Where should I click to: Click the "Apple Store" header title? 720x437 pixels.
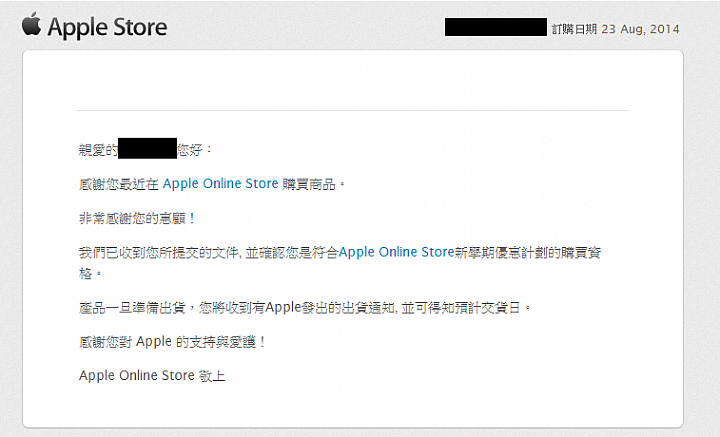(x=107, y=27)
